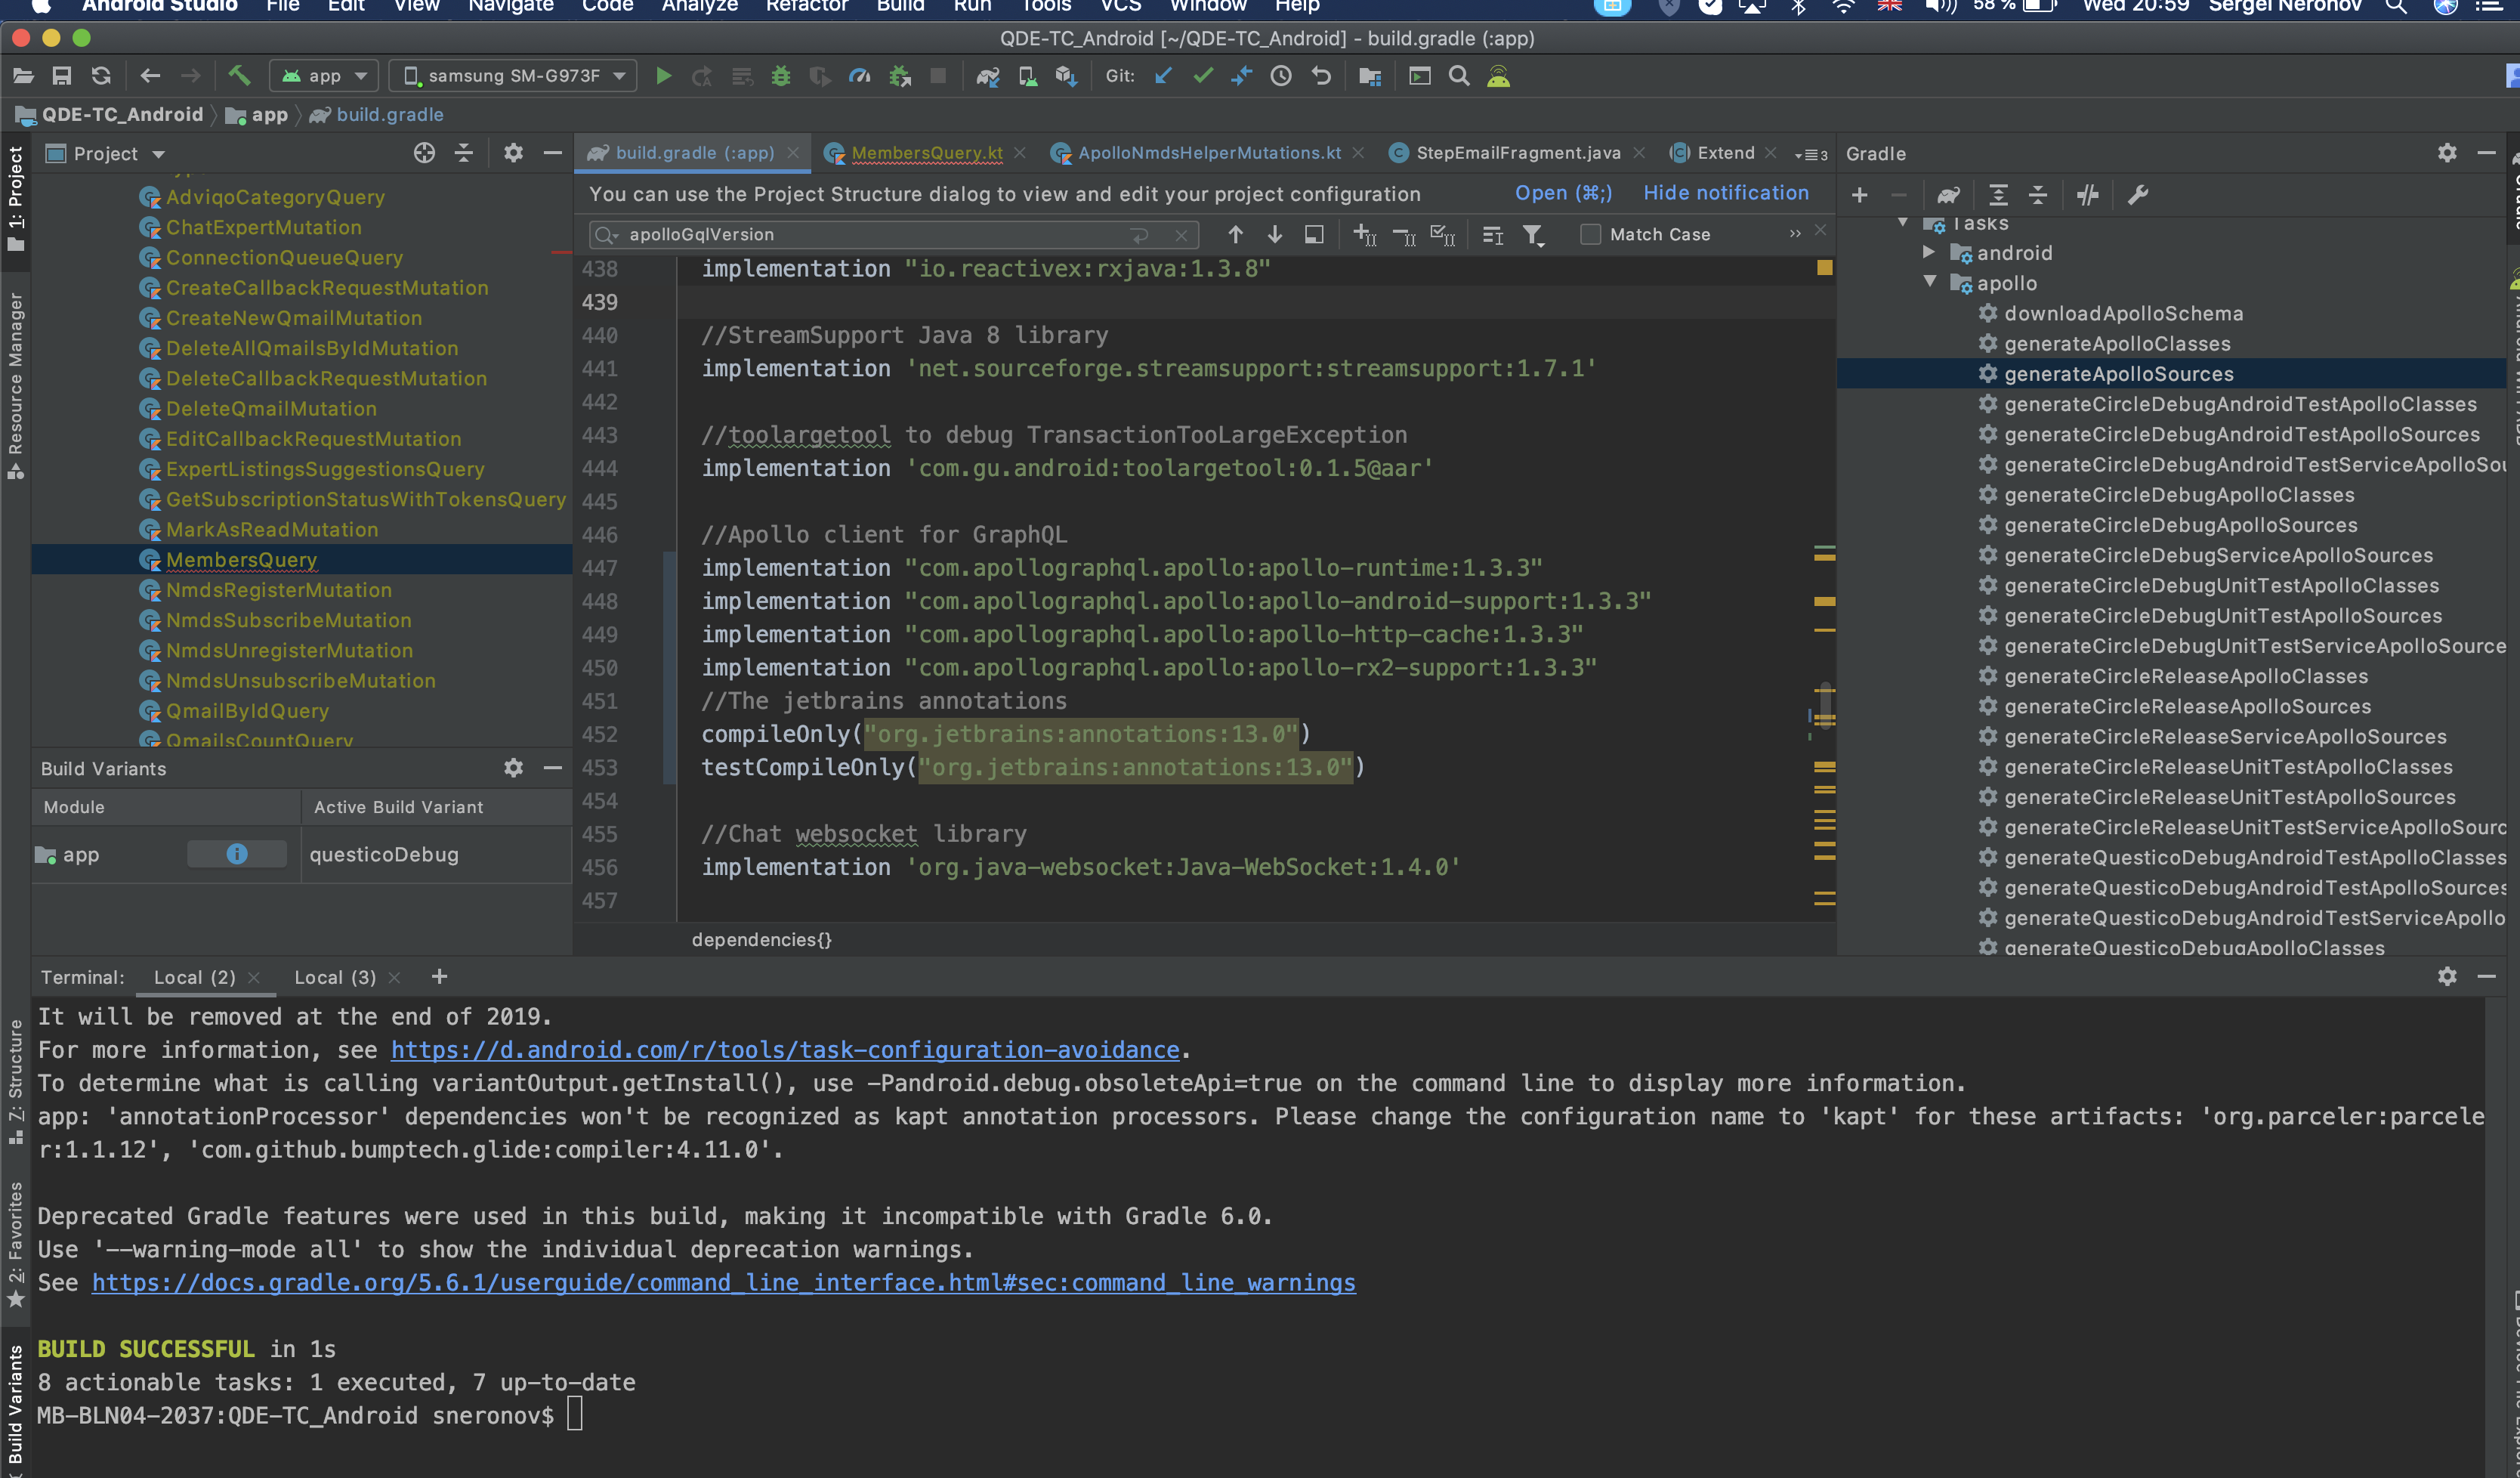Open the samsung SM-G973F device dropdown
This screenshot has width=2520, height=1478.
pyautogui.click(x=515, y=76)
